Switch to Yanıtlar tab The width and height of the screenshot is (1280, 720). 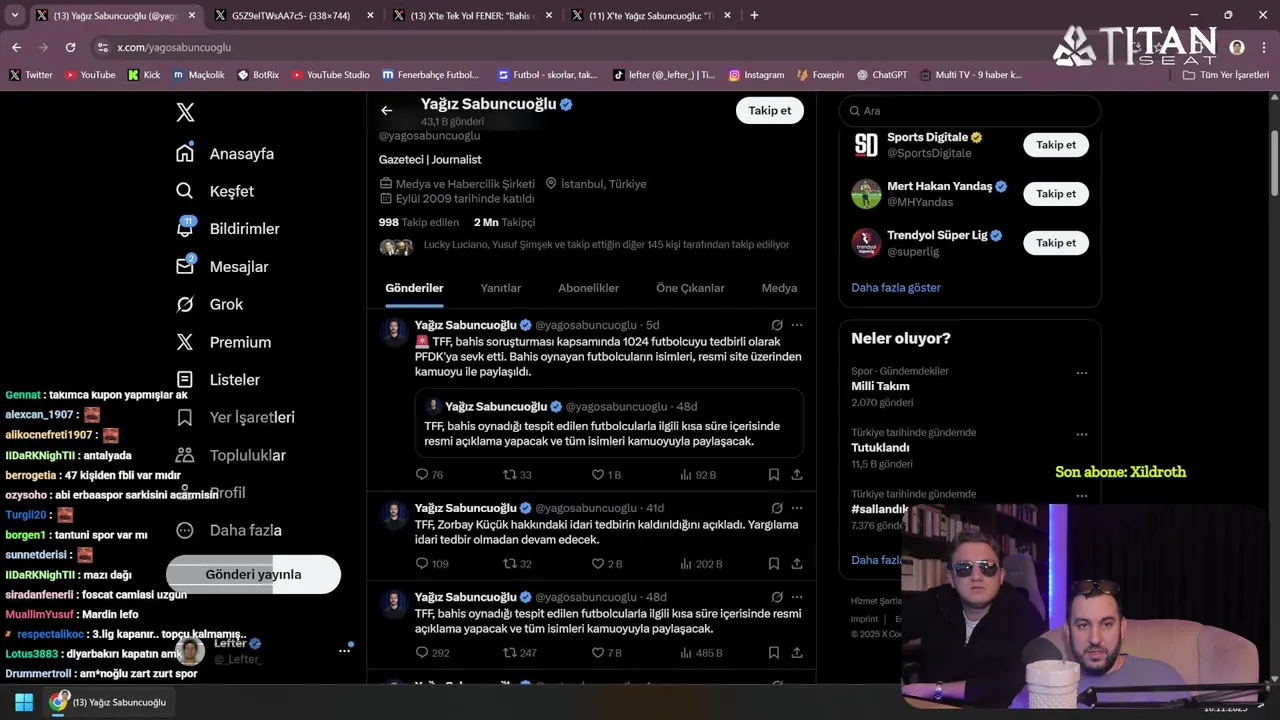[x=500, y=288]
